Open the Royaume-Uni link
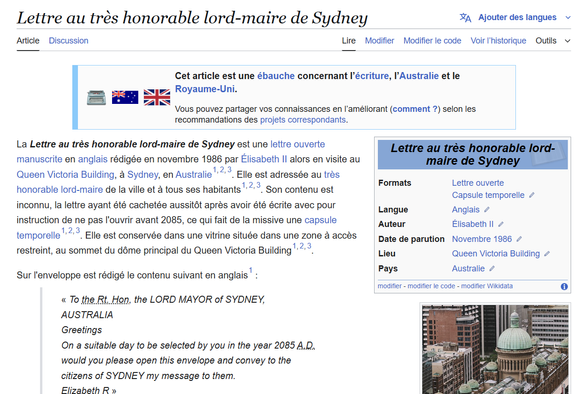 tap(205, 89)
